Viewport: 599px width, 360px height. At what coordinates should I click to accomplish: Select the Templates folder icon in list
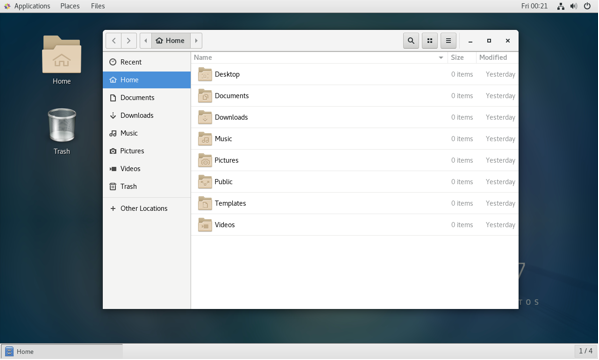[205, 203]
